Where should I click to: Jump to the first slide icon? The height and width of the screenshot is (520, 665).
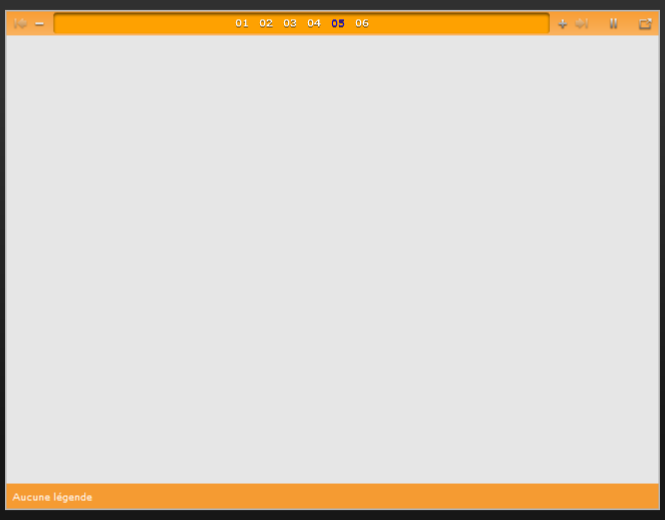tap(20, 23)
